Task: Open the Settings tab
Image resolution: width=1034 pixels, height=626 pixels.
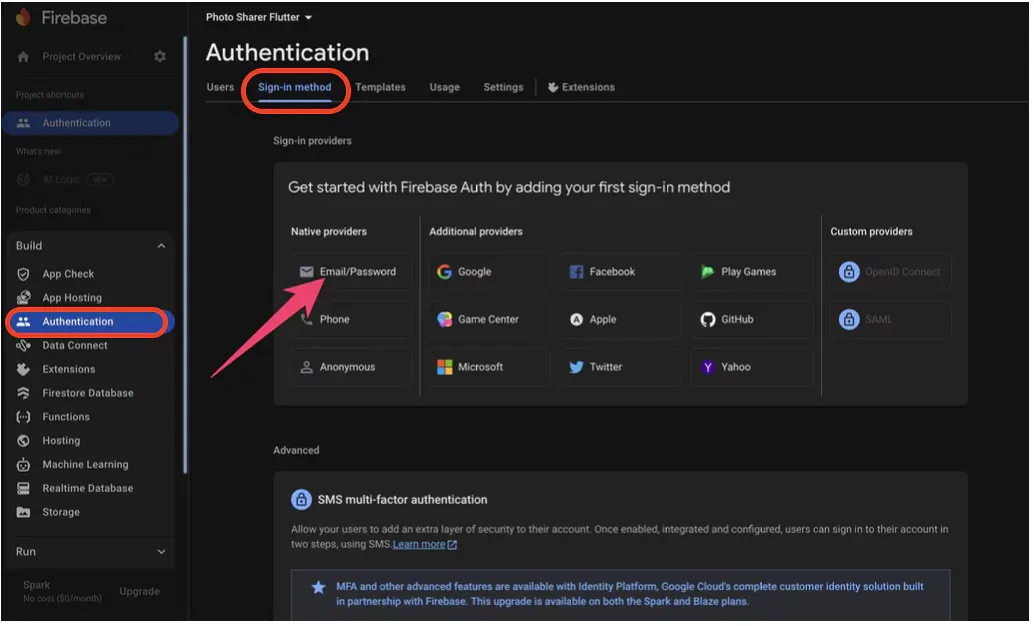Action: click(x=503, y=87)
